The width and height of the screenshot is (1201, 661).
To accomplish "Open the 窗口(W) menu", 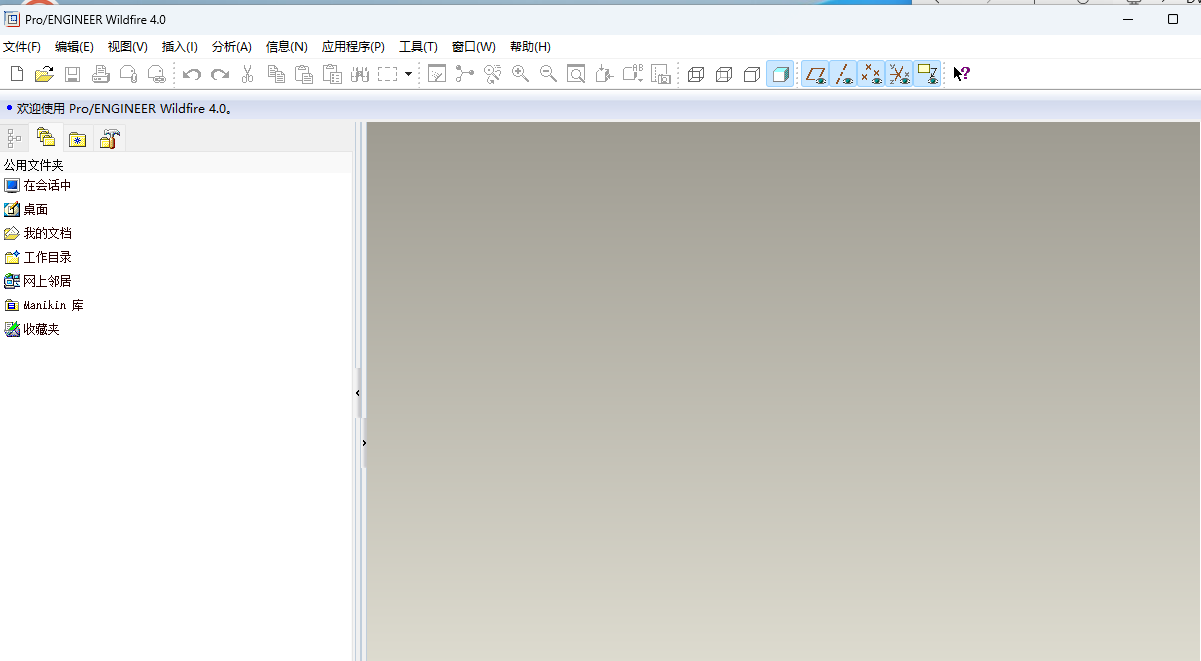I will (474, 47).
